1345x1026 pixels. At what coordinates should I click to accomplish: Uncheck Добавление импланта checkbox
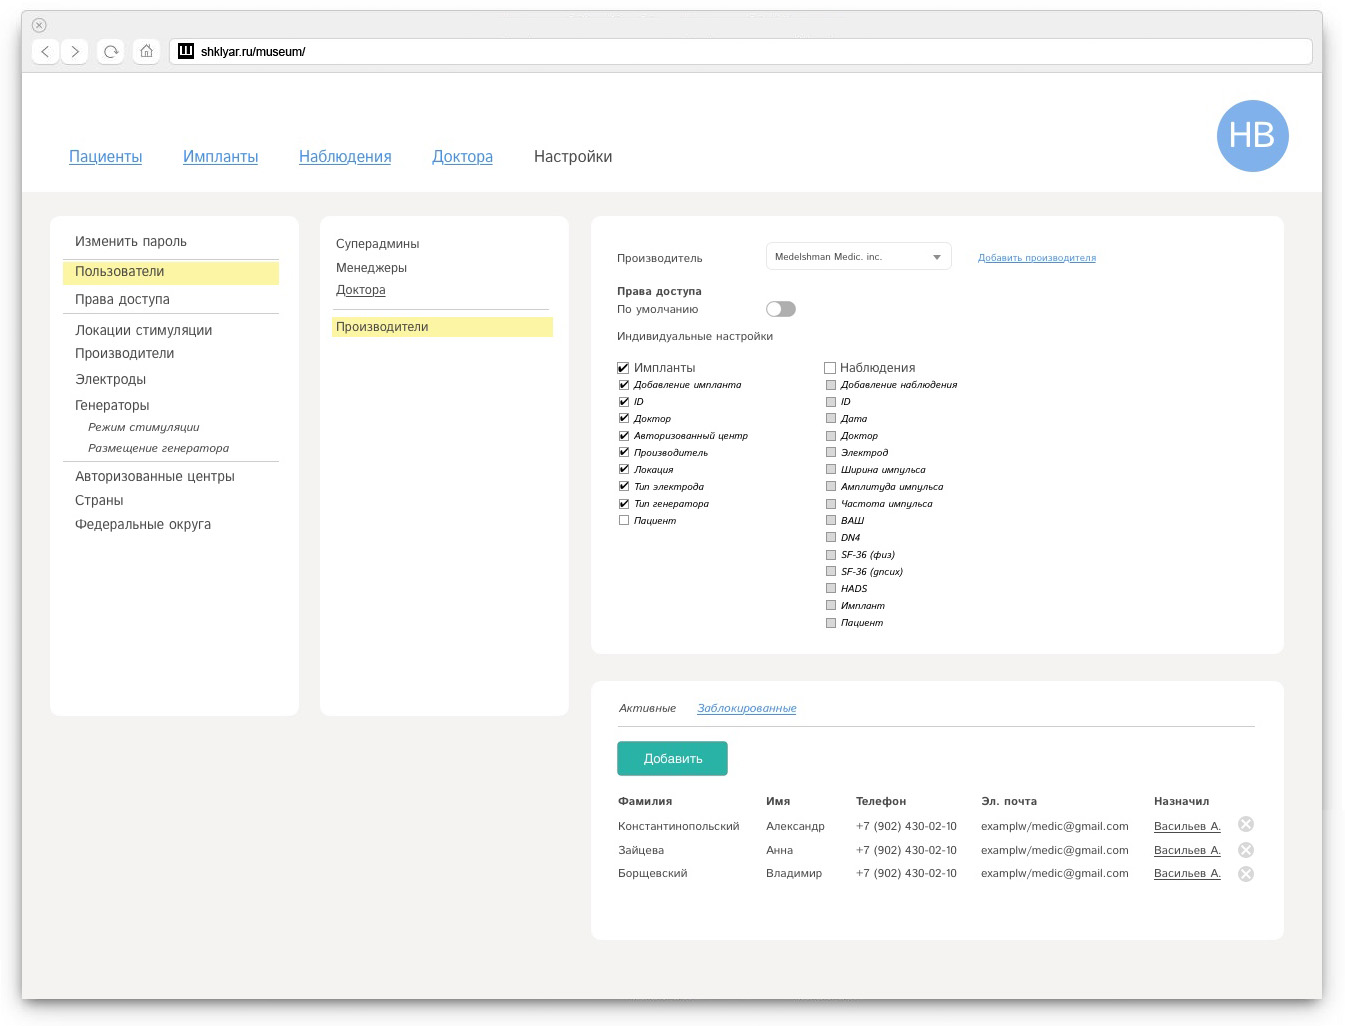624,385
